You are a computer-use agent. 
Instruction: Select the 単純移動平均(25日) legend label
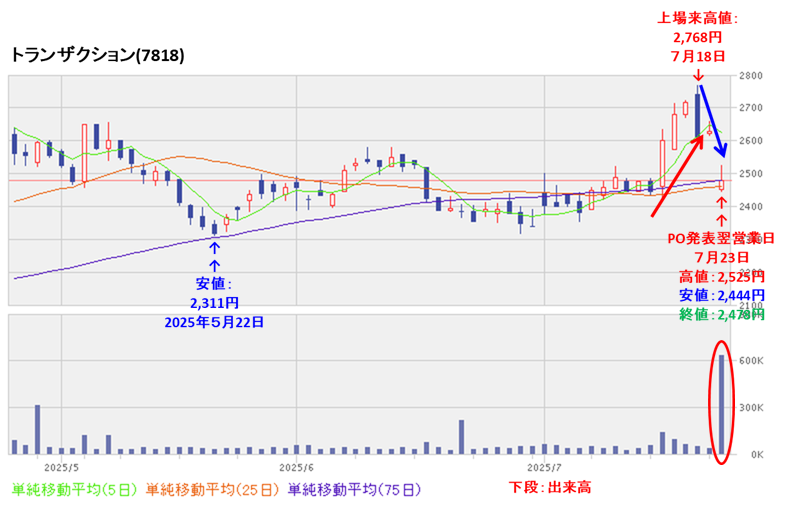coord(212,490)
